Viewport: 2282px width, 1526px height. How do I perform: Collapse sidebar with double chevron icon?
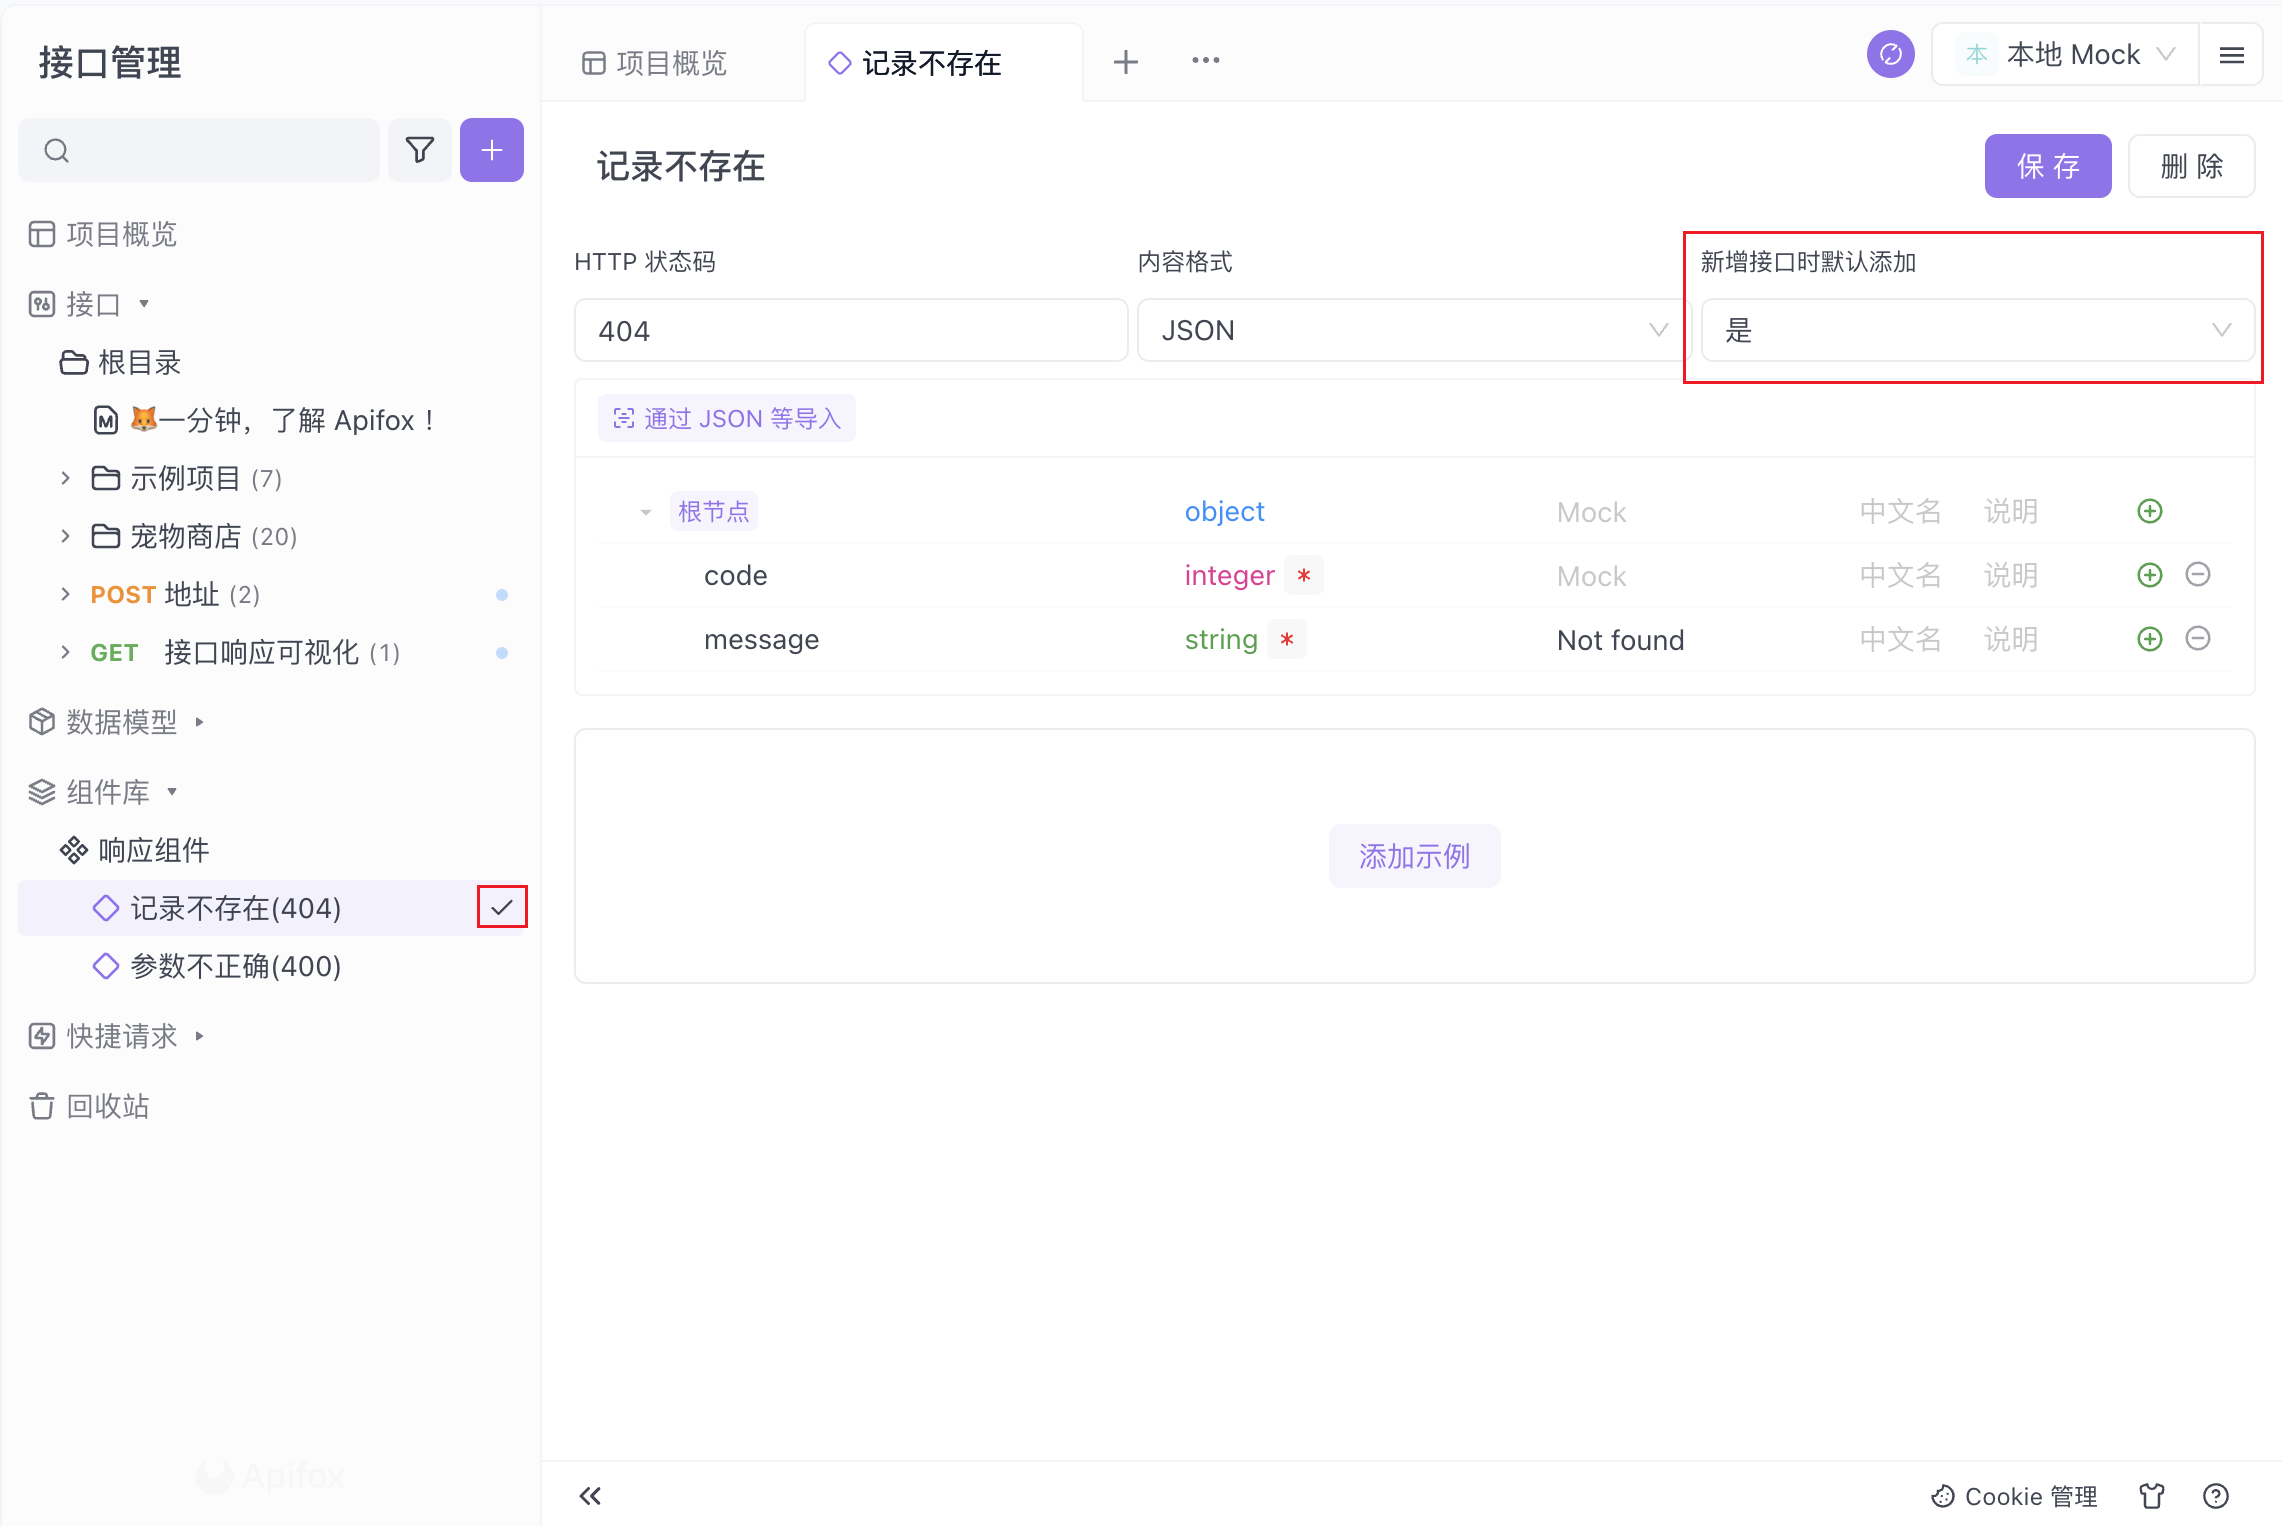[x=590, y=1495]
